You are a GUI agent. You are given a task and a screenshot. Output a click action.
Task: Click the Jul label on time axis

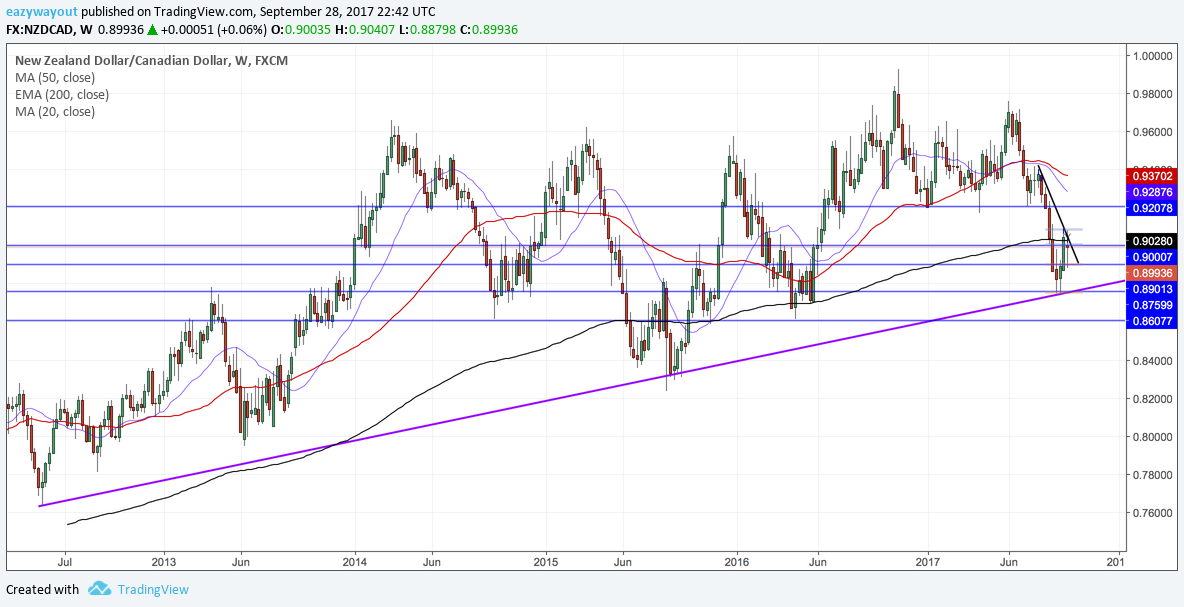65,562
